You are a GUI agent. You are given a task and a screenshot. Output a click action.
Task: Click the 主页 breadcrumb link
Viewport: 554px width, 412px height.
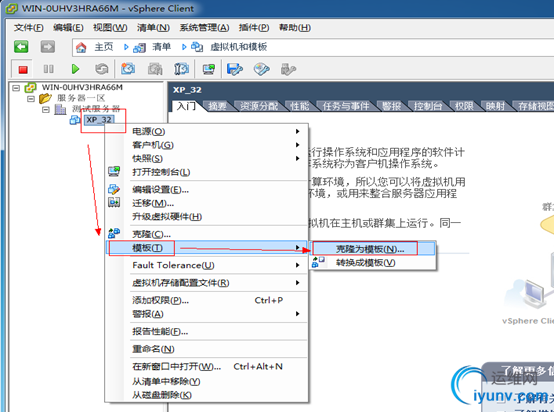103,47
